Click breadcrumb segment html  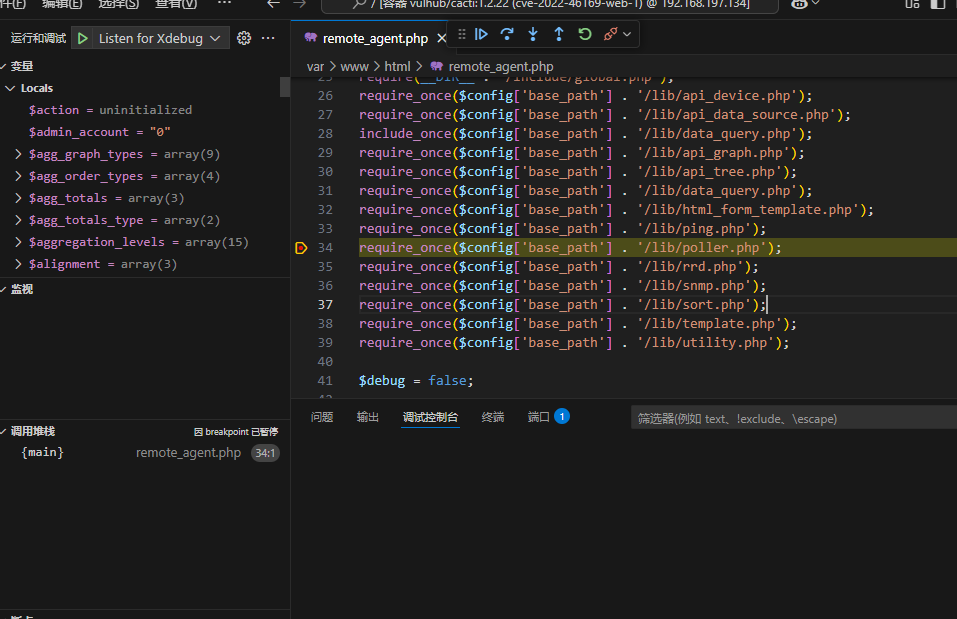397,67
